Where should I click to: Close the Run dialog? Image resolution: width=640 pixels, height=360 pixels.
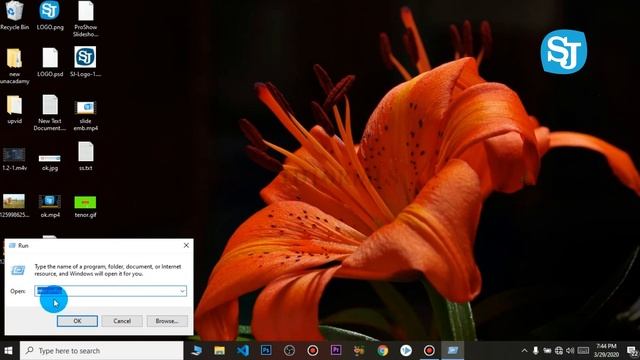(186, 245)
